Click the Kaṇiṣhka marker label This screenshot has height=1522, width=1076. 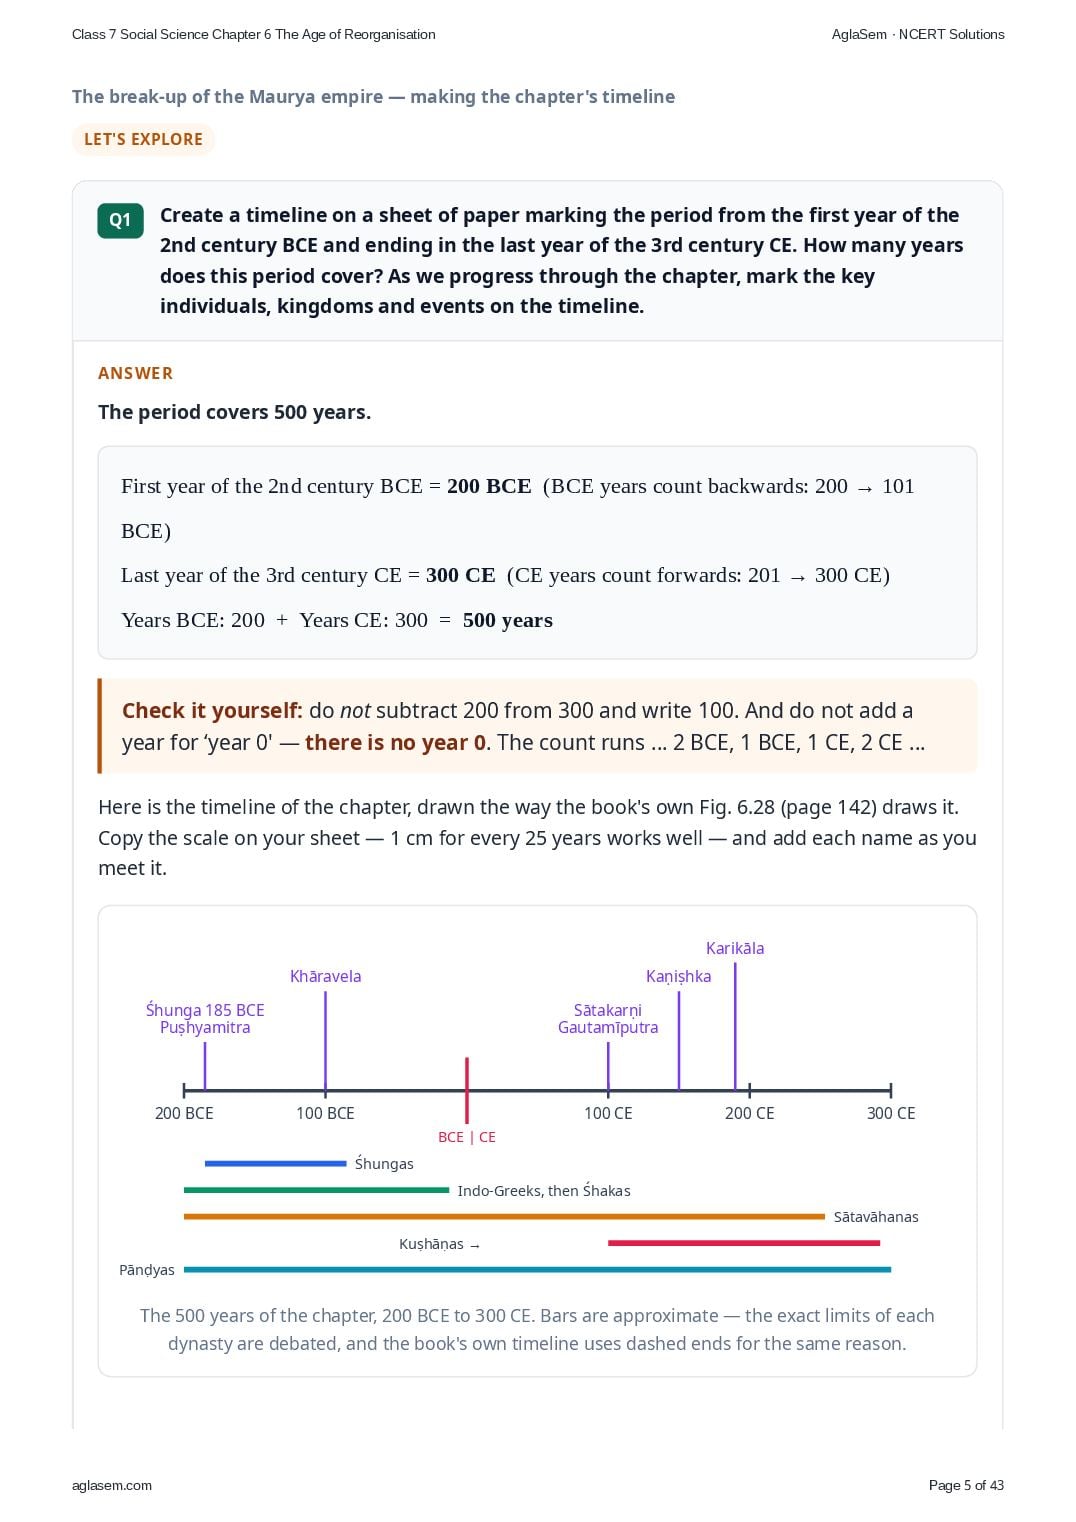pyautogui.click(x=678, y=976)
